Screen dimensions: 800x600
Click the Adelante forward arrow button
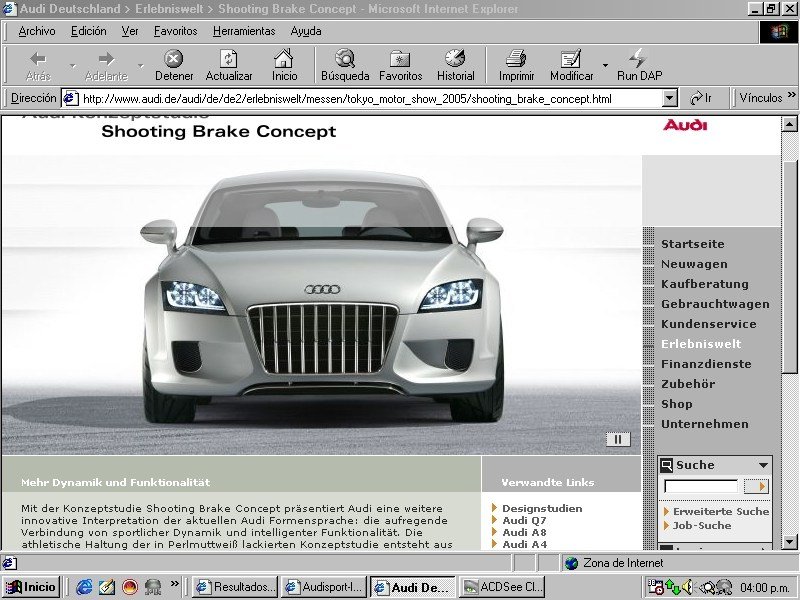click(x=106, y=65)
